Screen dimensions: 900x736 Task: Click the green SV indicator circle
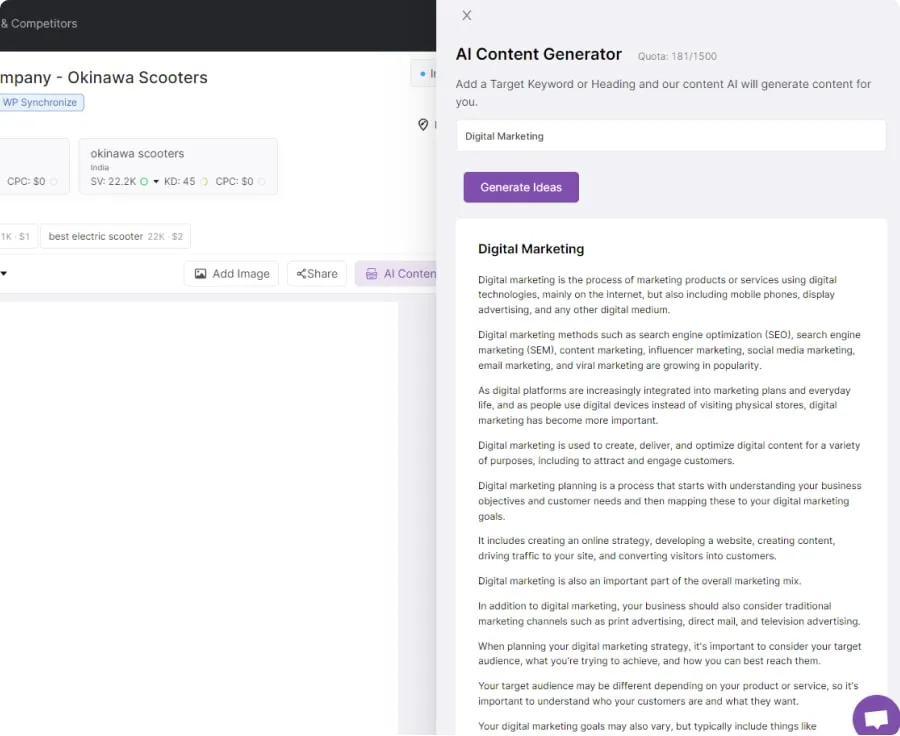[x=144, y=182]
